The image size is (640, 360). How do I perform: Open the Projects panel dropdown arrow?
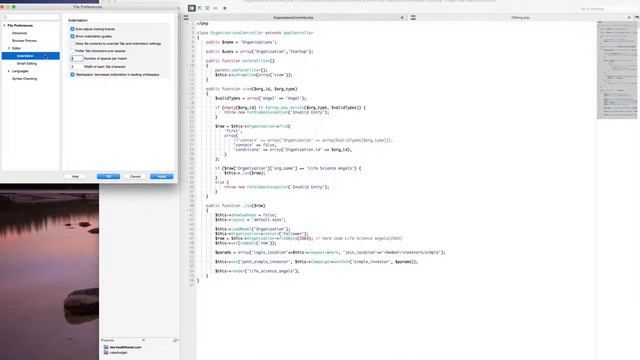point(143,340)
